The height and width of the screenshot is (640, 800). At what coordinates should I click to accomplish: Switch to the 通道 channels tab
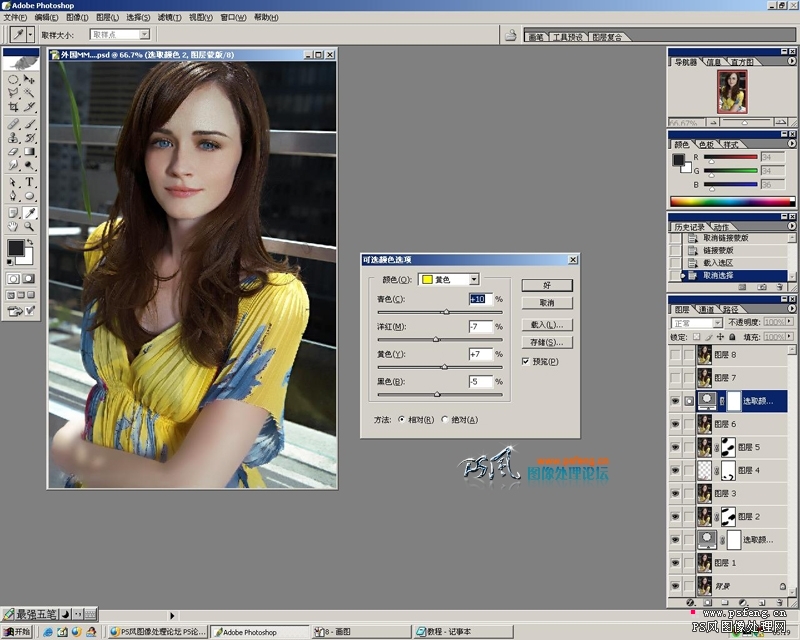coord(706,309)
